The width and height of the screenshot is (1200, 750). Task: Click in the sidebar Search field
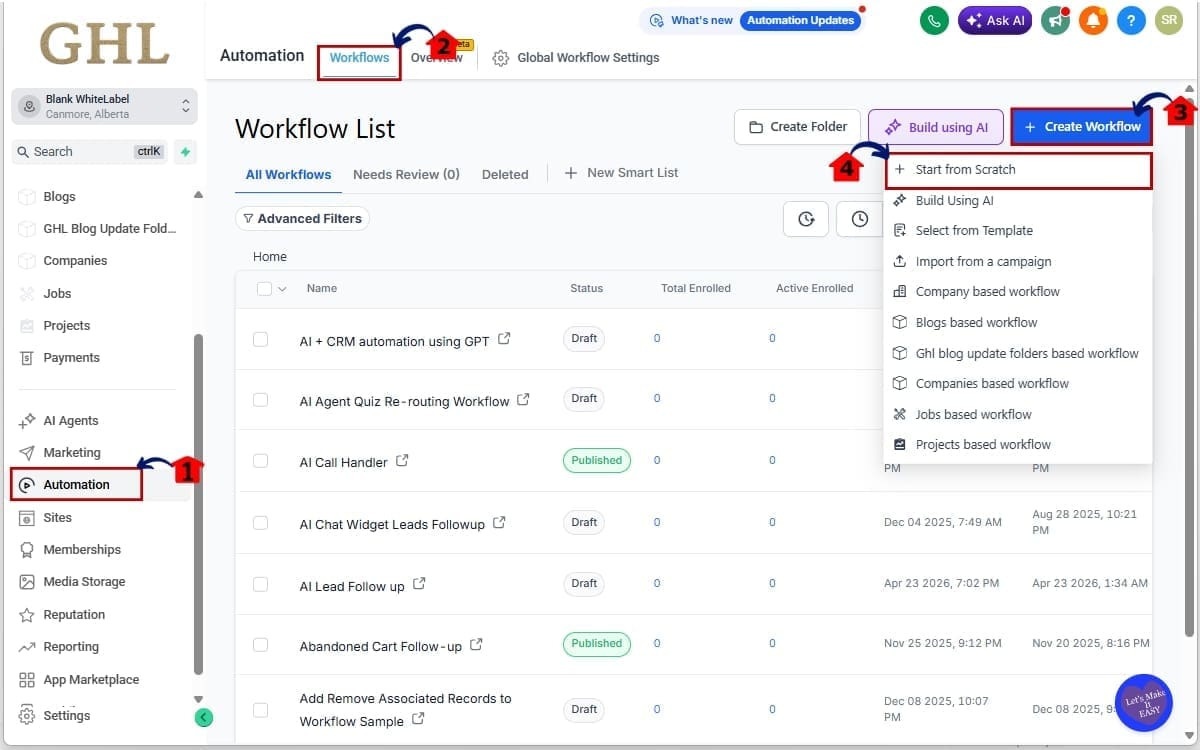pos(88,152)
